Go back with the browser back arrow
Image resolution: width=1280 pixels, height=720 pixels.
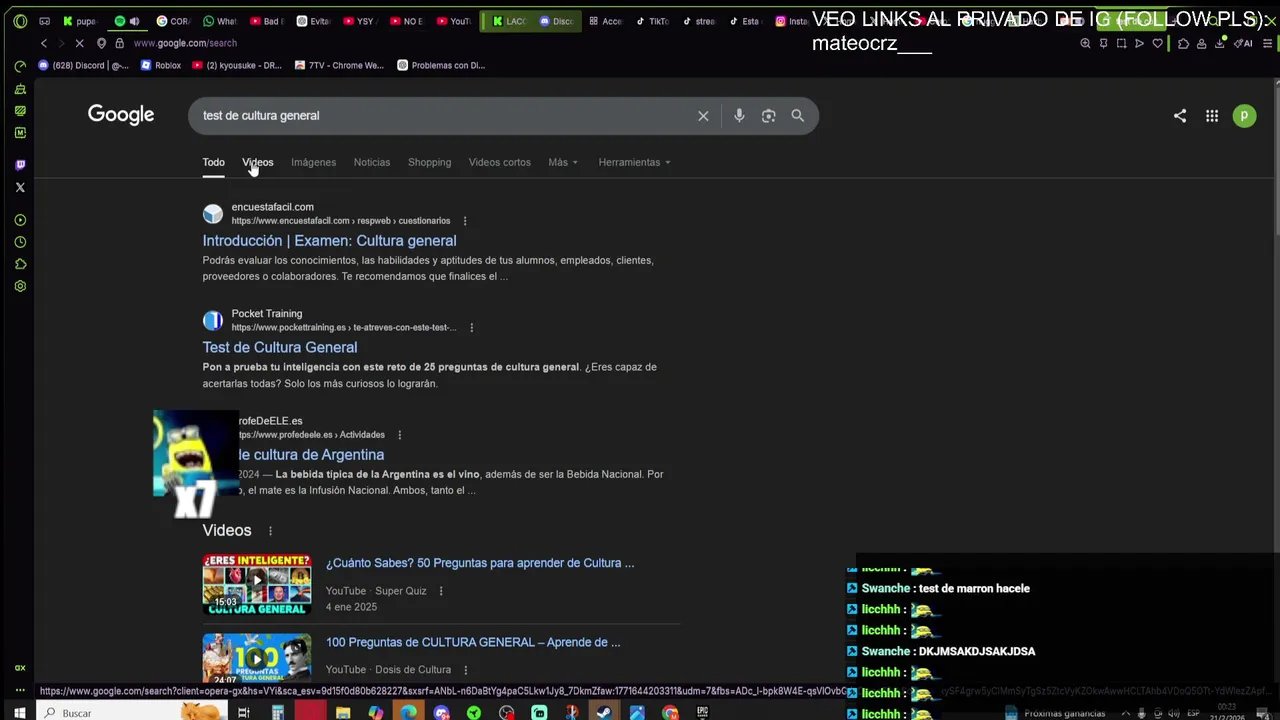(44, 43)
